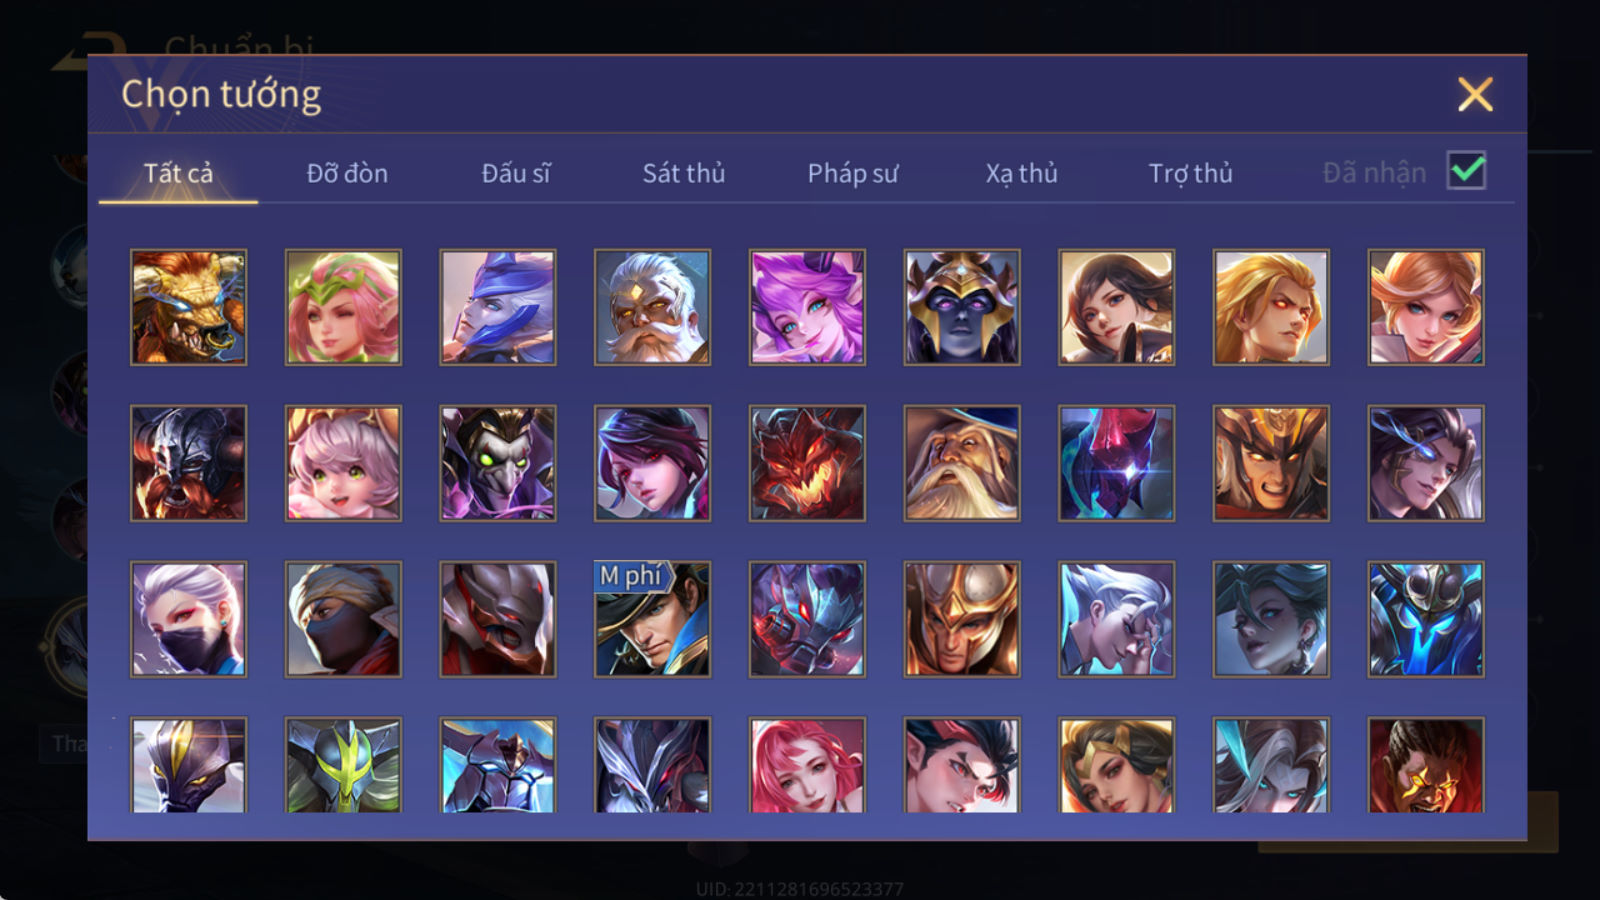1600x900 pixels.
Task: Select the purple-haired girl with horns
Action: pos(807,307)
